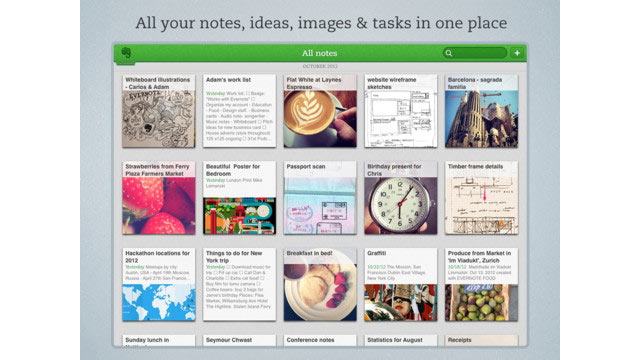This screenshot has width=640, height=360.
Task: Click the 'OCTOBER 2012' date header
Action: point(320,66)
